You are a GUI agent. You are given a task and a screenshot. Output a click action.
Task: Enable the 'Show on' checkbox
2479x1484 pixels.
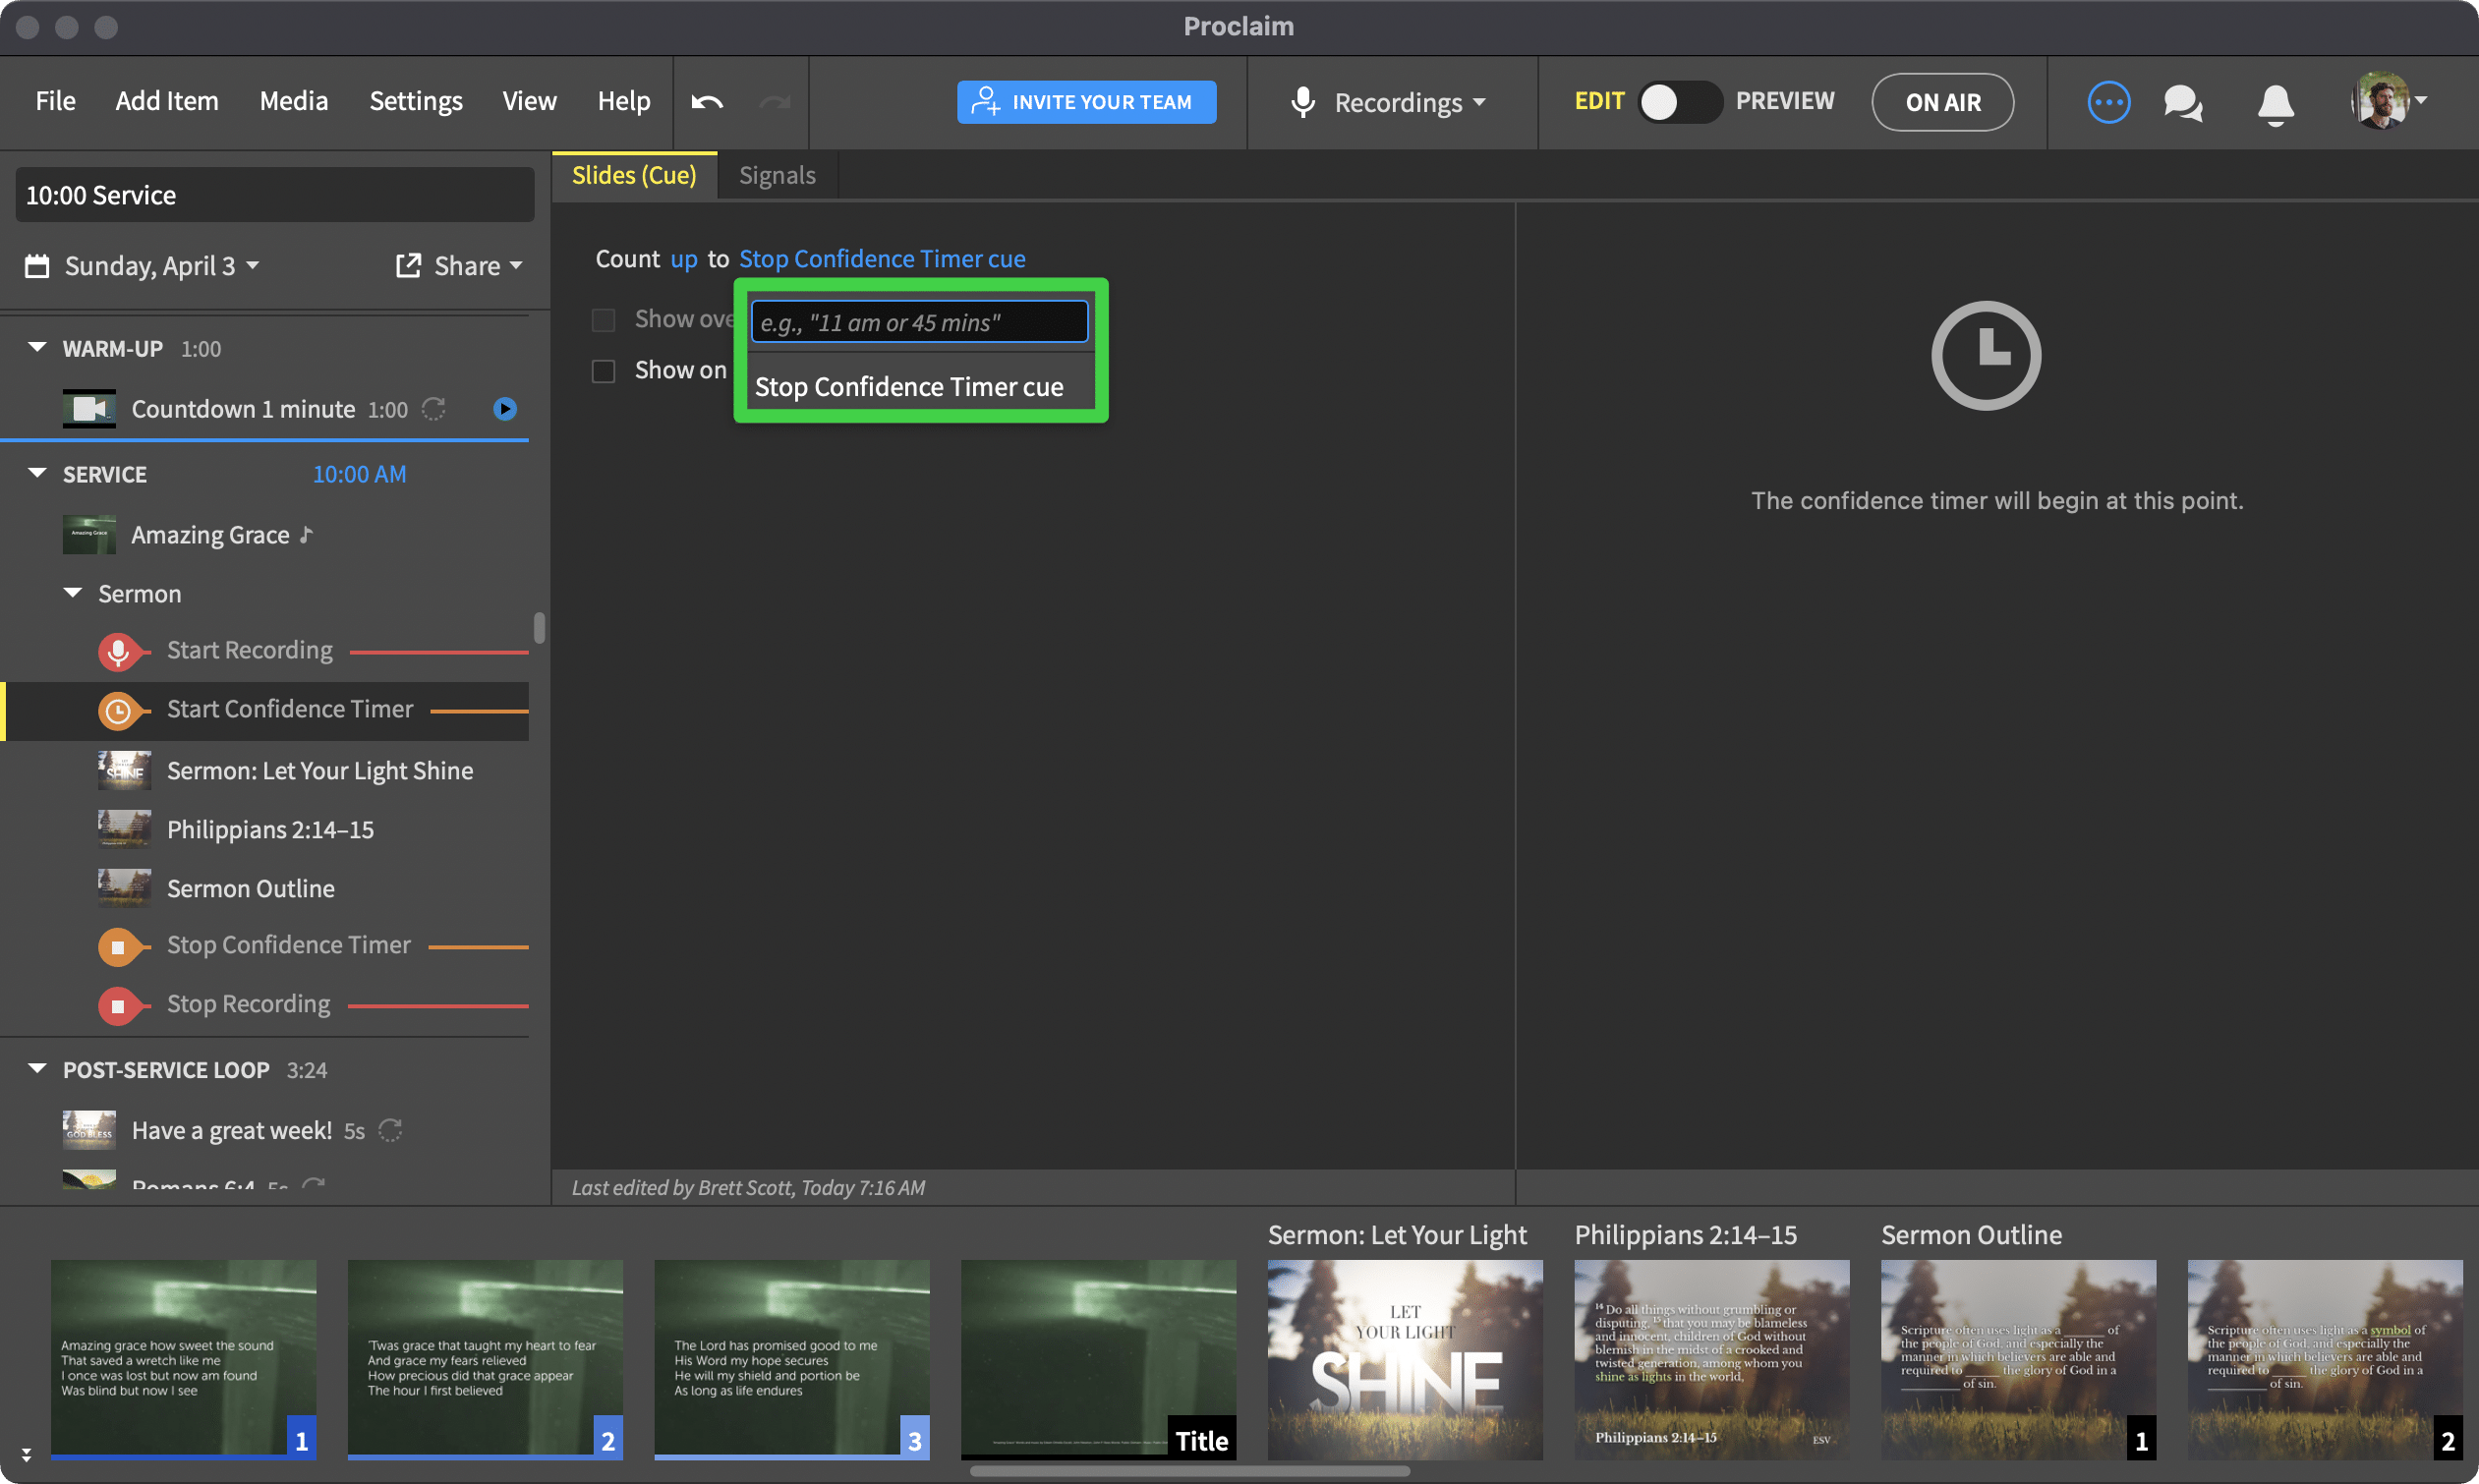(x=603, y=371)
